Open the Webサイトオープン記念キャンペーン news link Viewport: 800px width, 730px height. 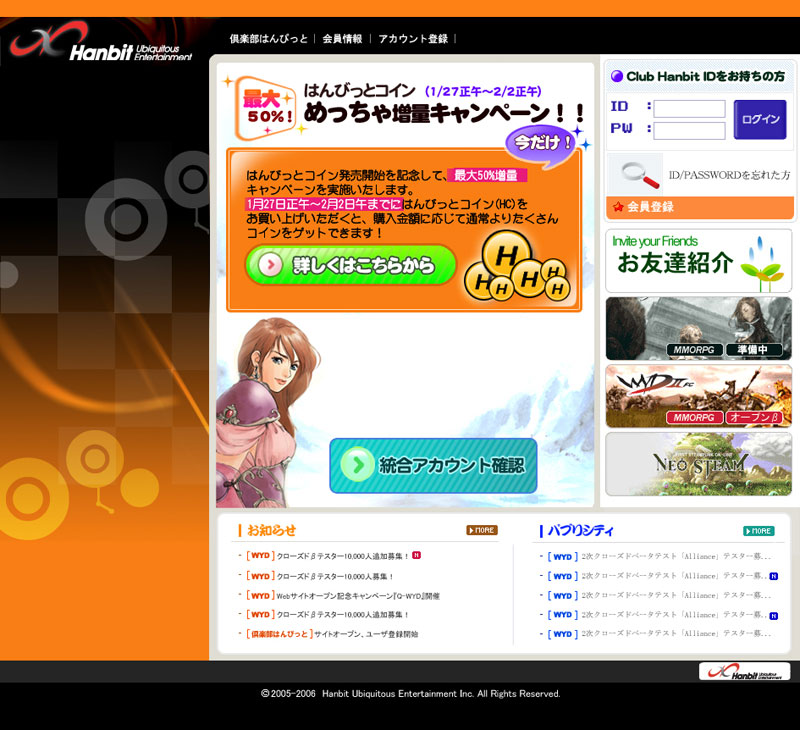tap(344, 596)
